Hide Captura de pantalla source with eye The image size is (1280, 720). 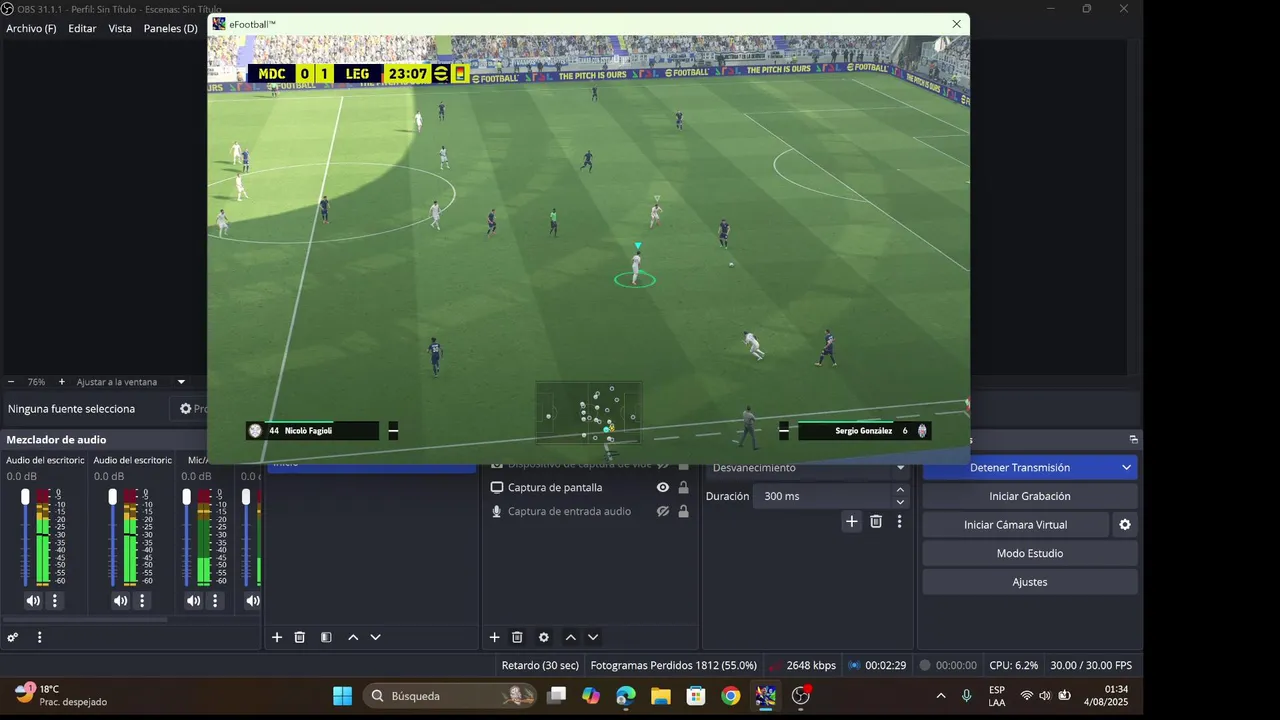(x=662, y=488)
